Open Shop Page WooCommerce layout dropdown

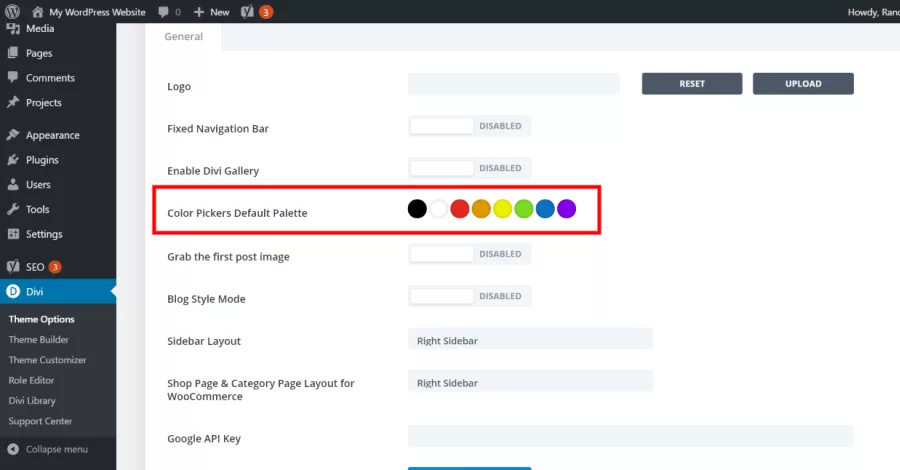point(530,382)
